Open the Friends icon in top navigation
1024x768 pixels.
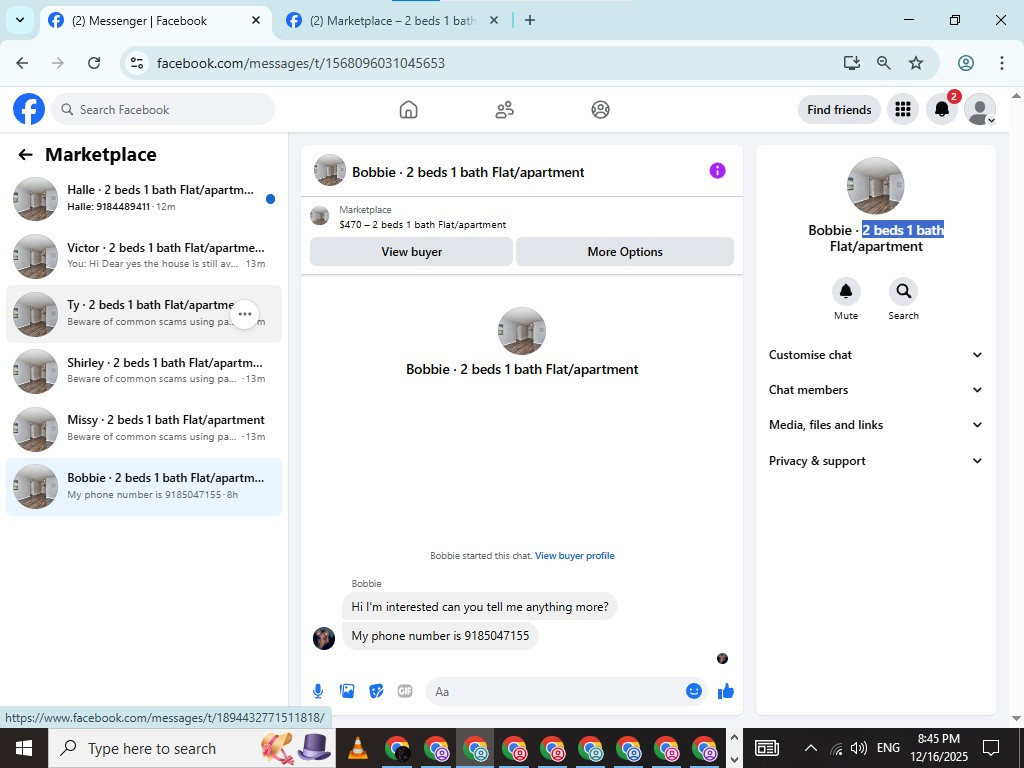[504, 110]
